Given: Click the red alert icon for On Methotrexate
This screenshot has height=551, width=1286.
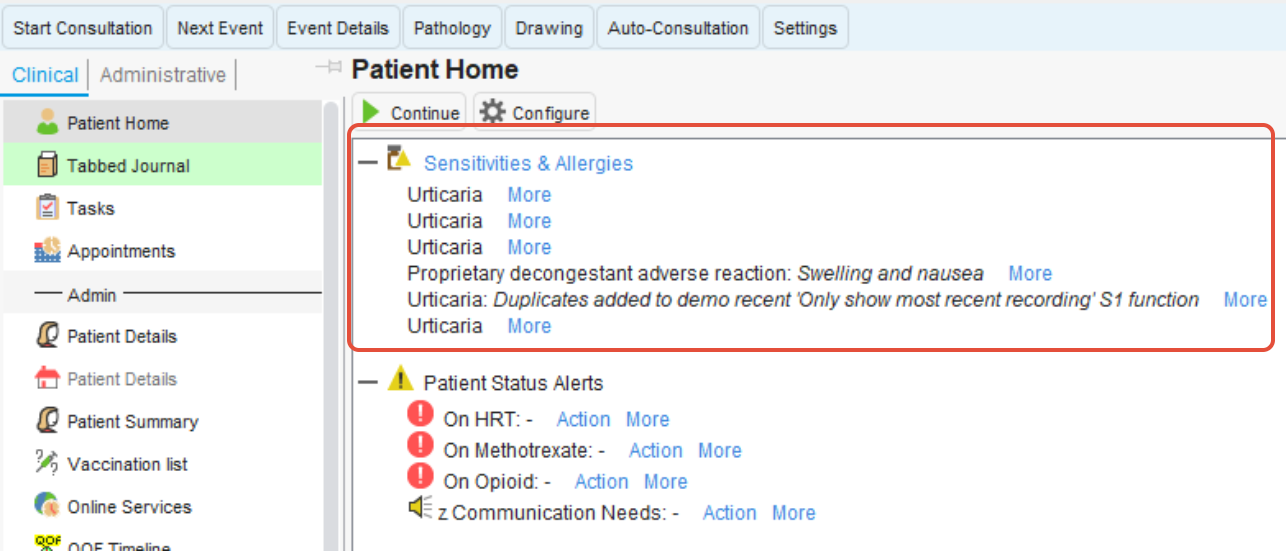Looking at the screenshot, I should coord(421,445).
